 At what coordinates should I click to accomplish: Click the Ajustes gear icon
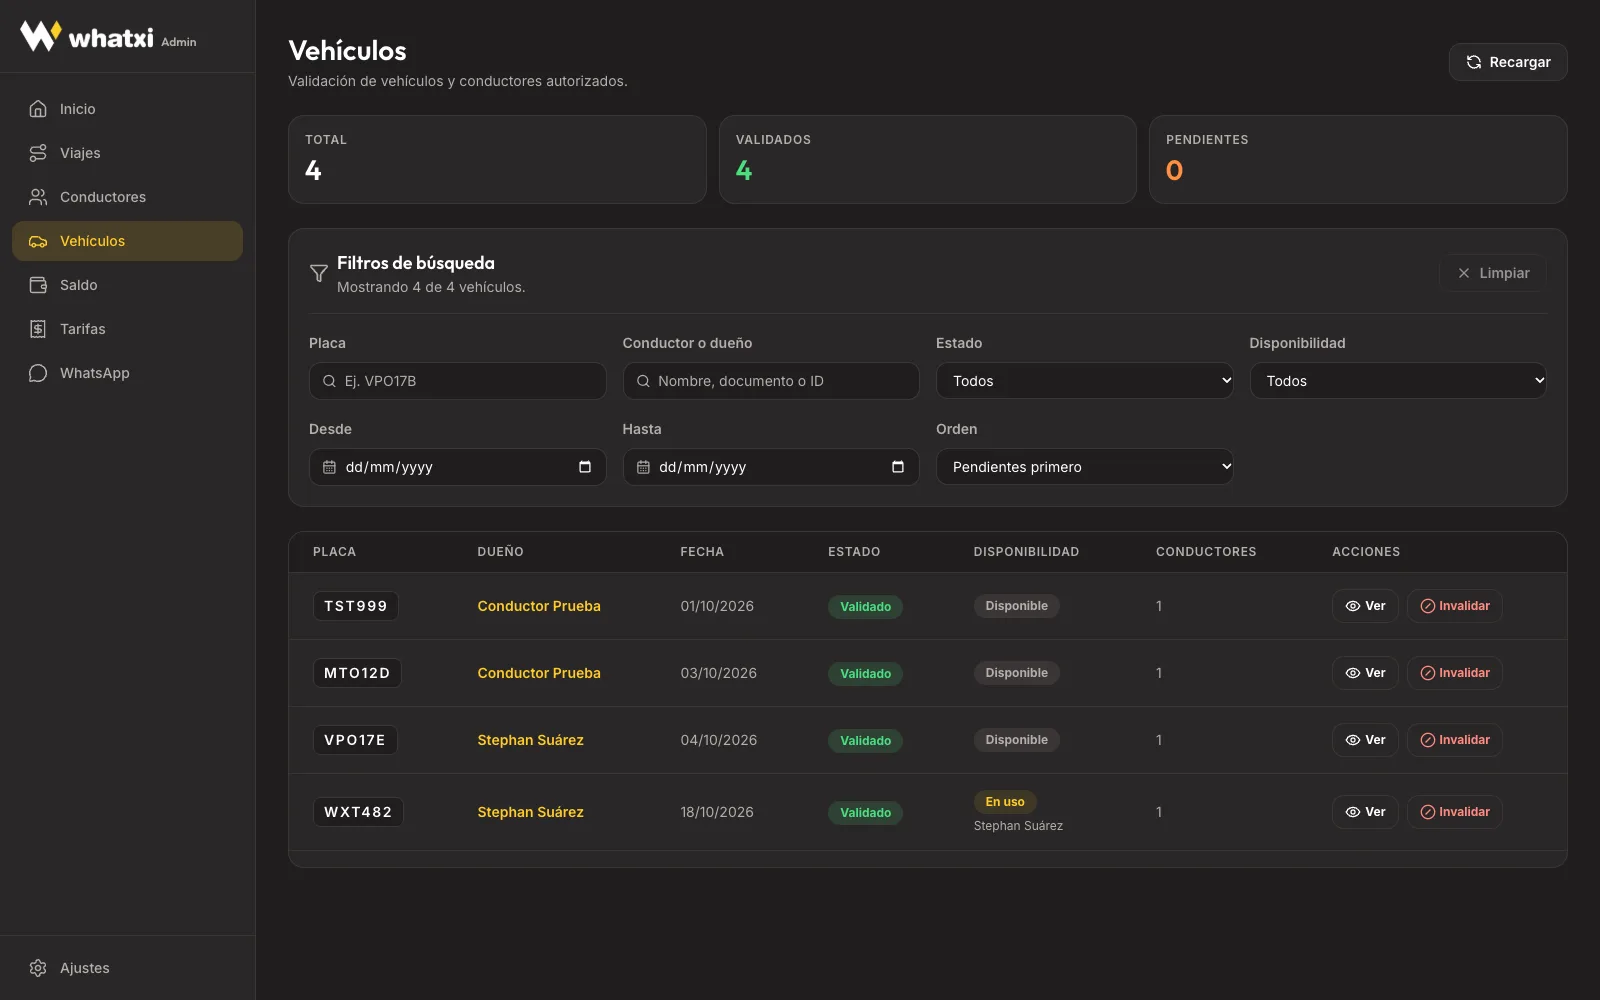click(38, 968)
